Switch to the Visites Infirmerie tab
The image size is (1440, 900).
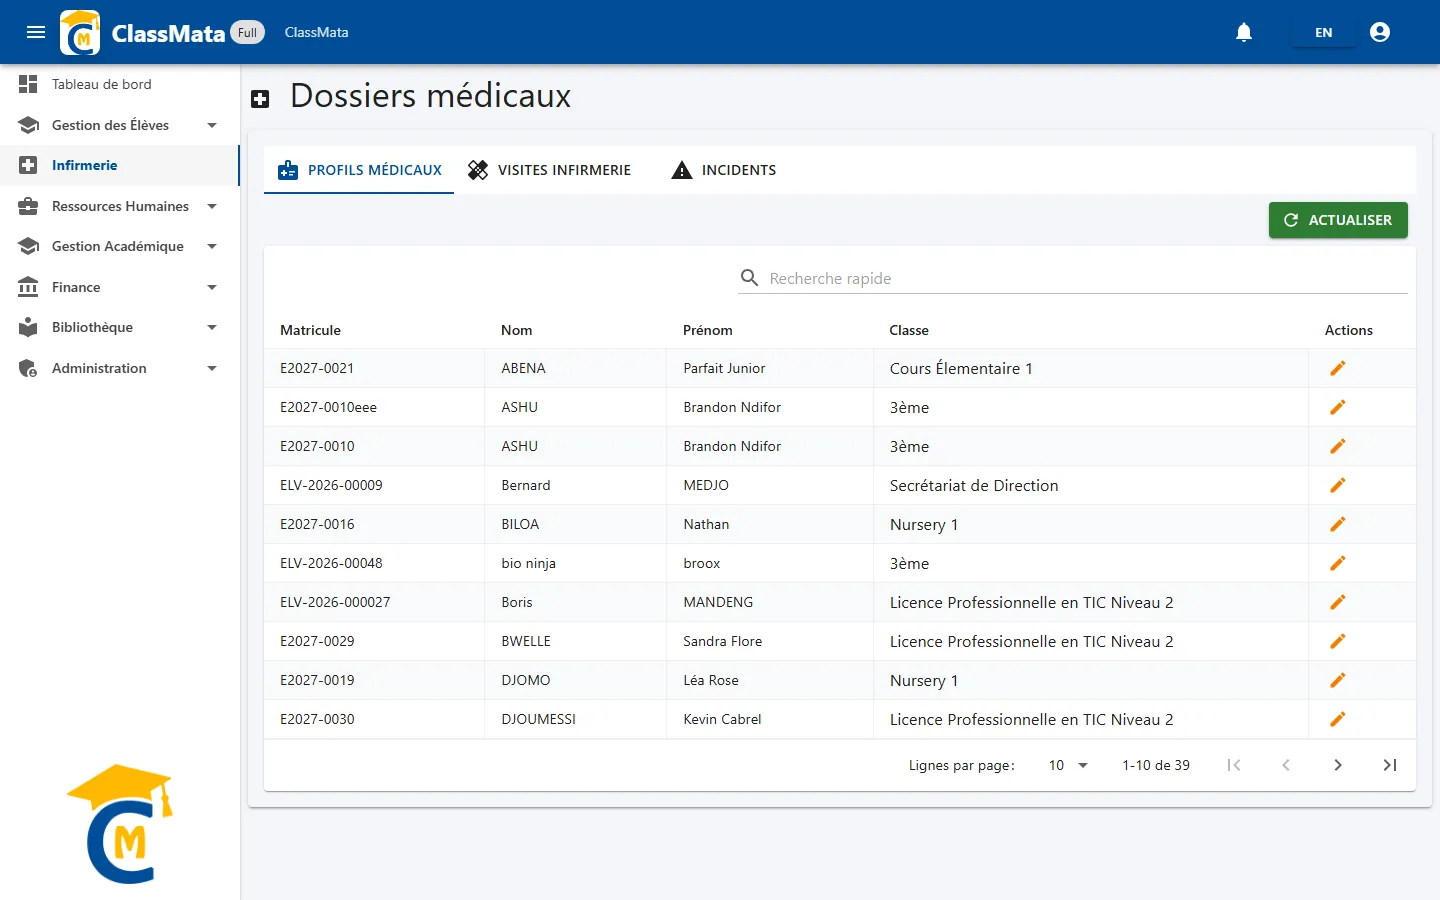(550, 170)
